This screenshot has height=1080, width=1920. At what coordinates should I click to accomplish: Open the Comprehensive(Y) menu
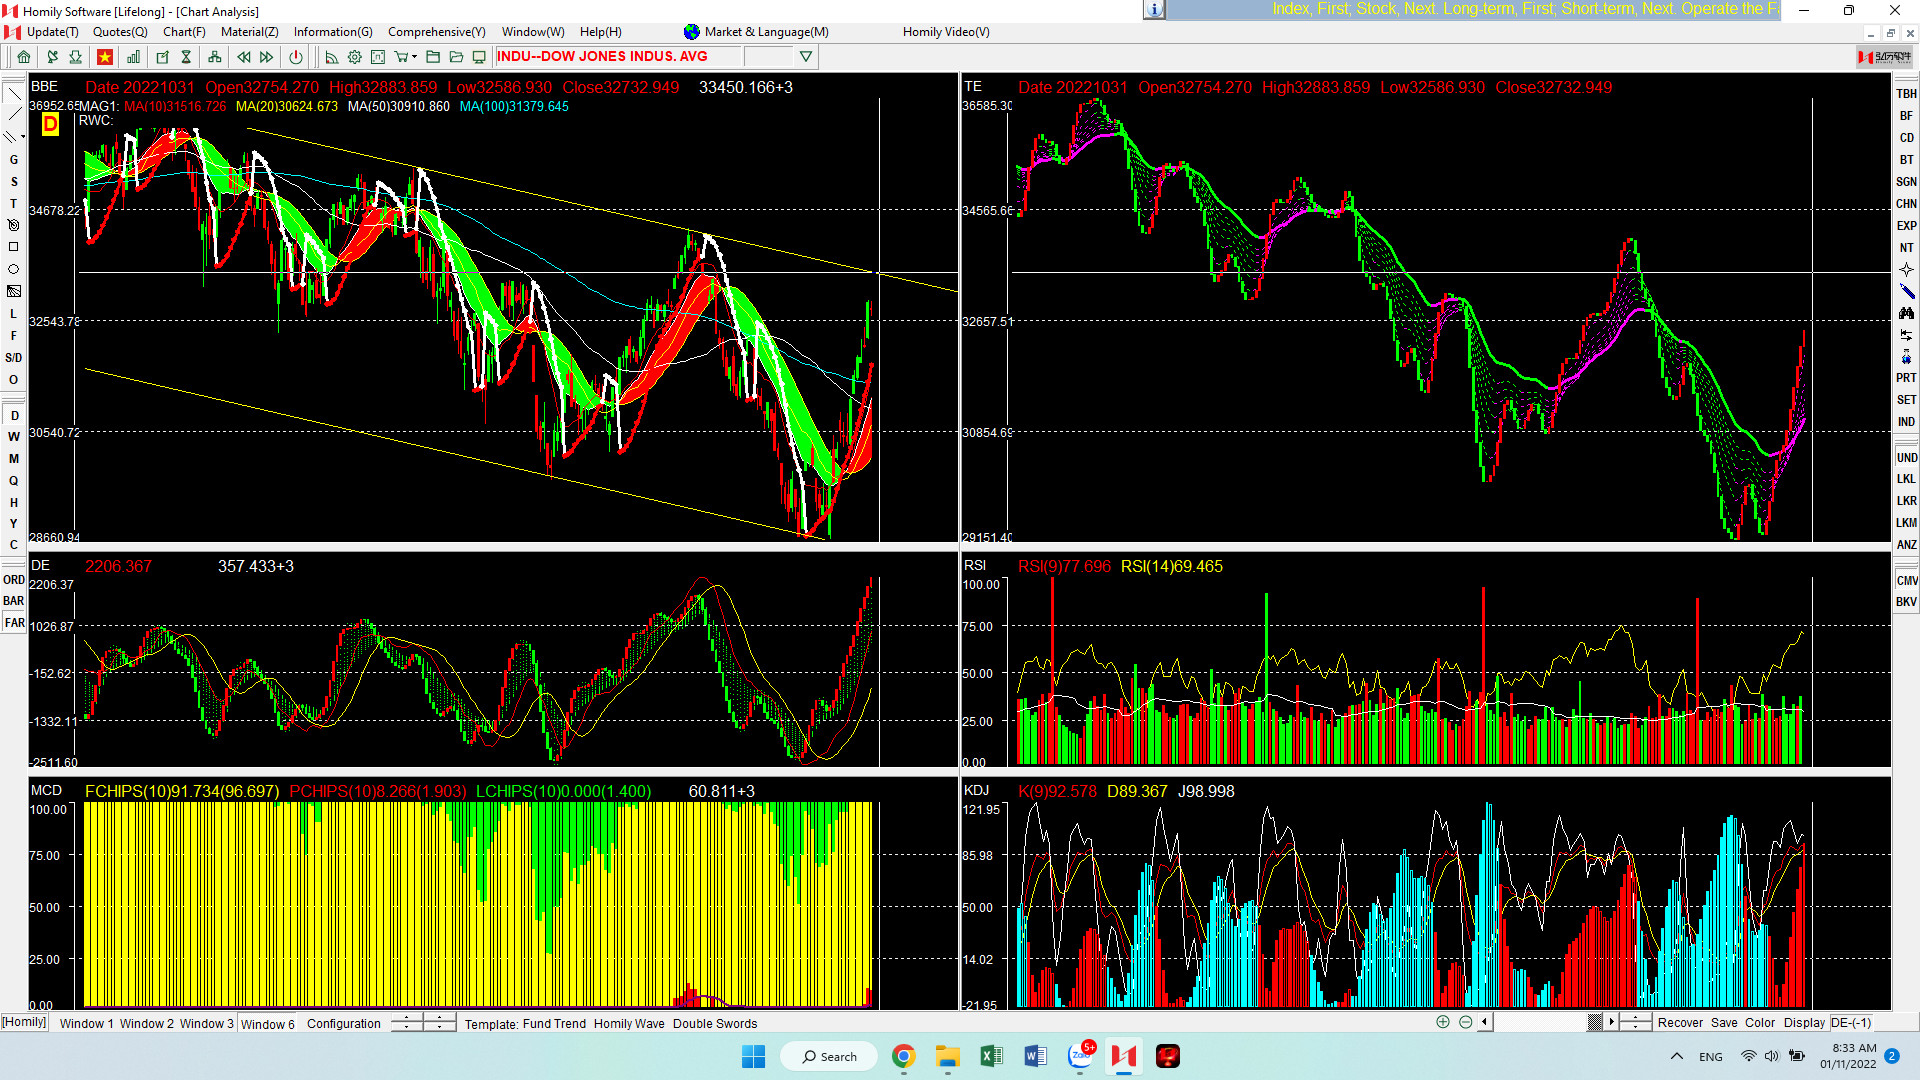436,32
